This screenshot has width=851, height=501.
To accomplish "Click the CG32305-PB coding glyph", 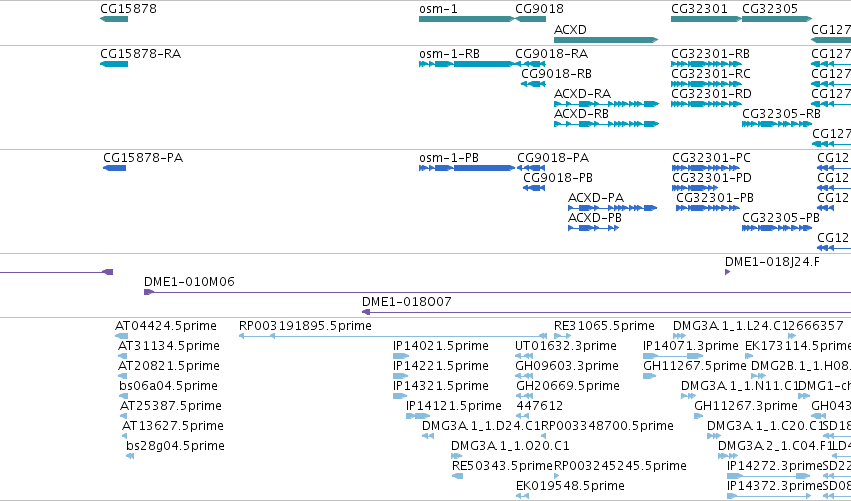I will click(x=777, y=228).
